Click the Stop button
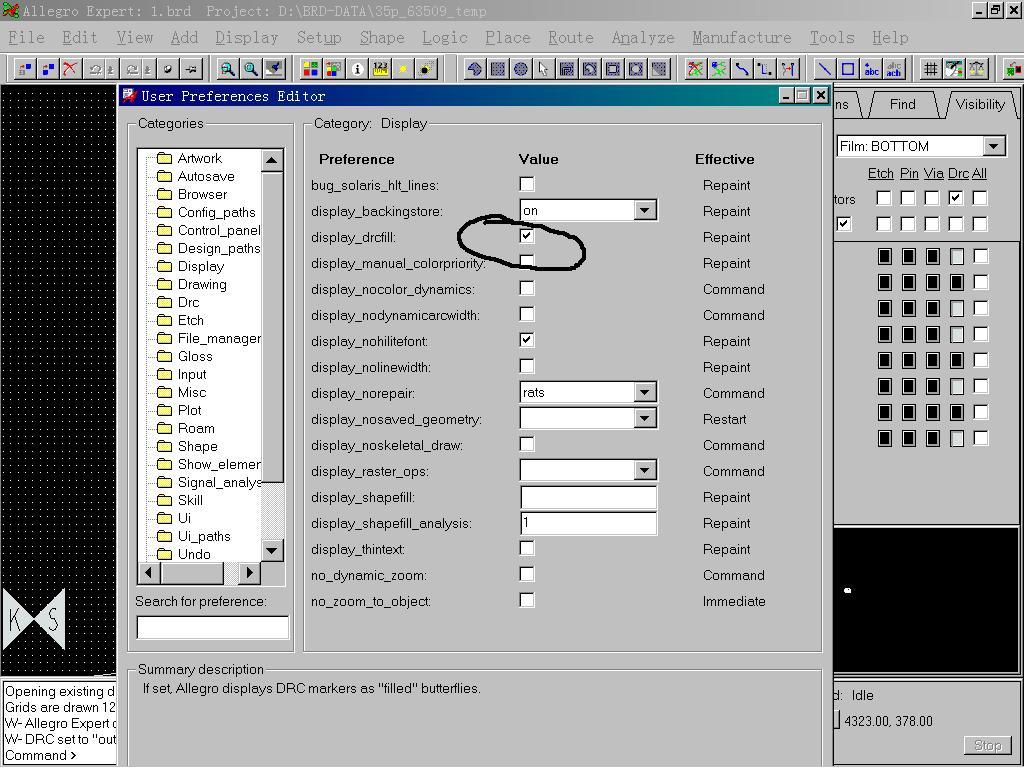This screenshot has height=768, width=1024. coord(987,745)
